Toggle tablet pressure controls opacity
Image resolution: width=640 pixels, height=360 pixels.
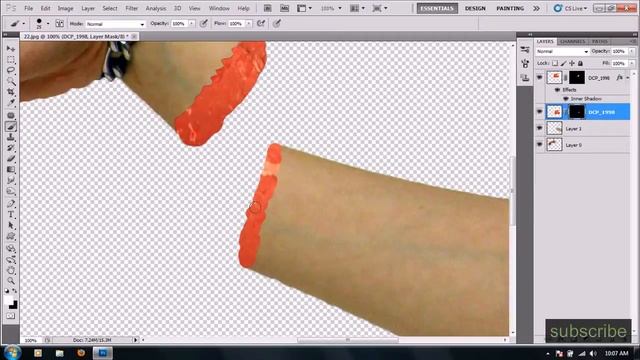point(204,24)
